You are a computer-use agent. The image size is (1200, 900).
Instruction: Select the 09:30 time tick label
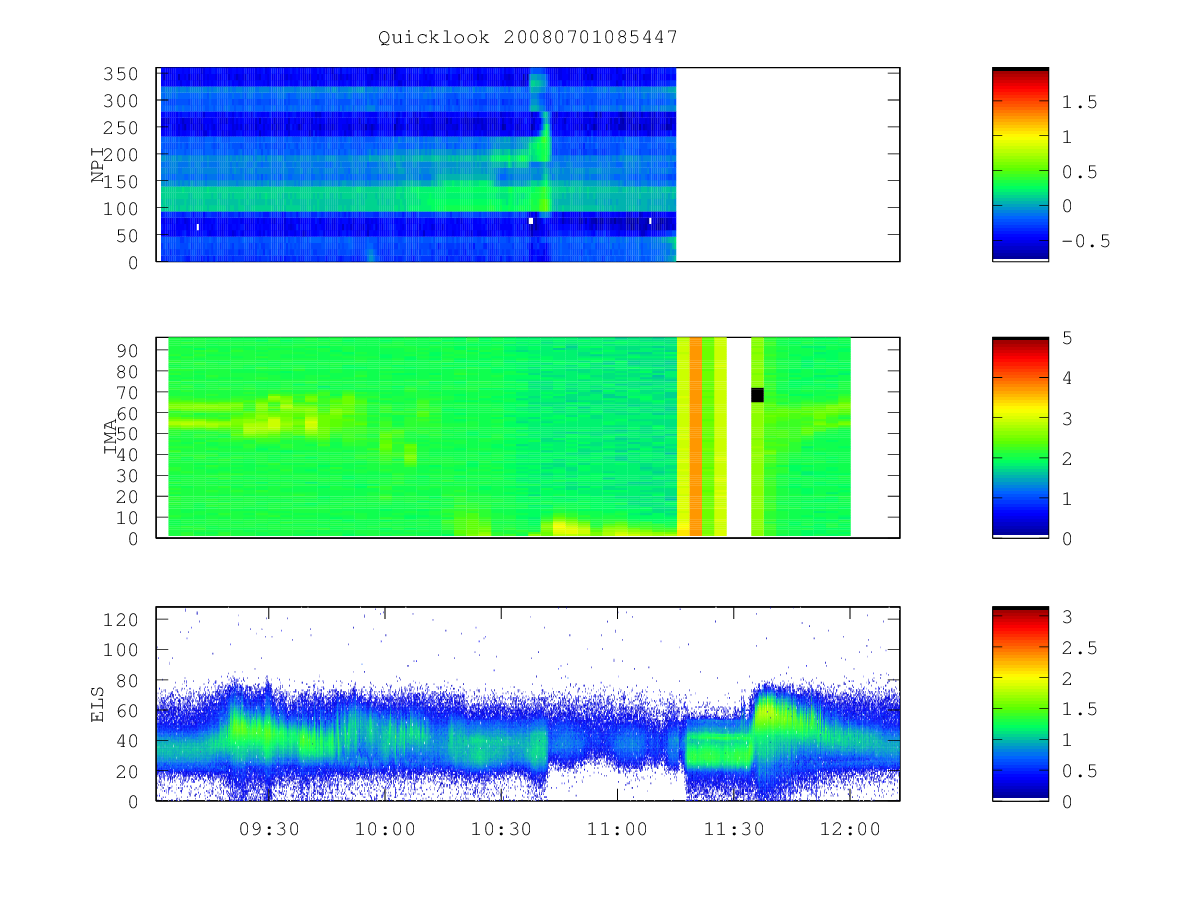tap(269, 829)
